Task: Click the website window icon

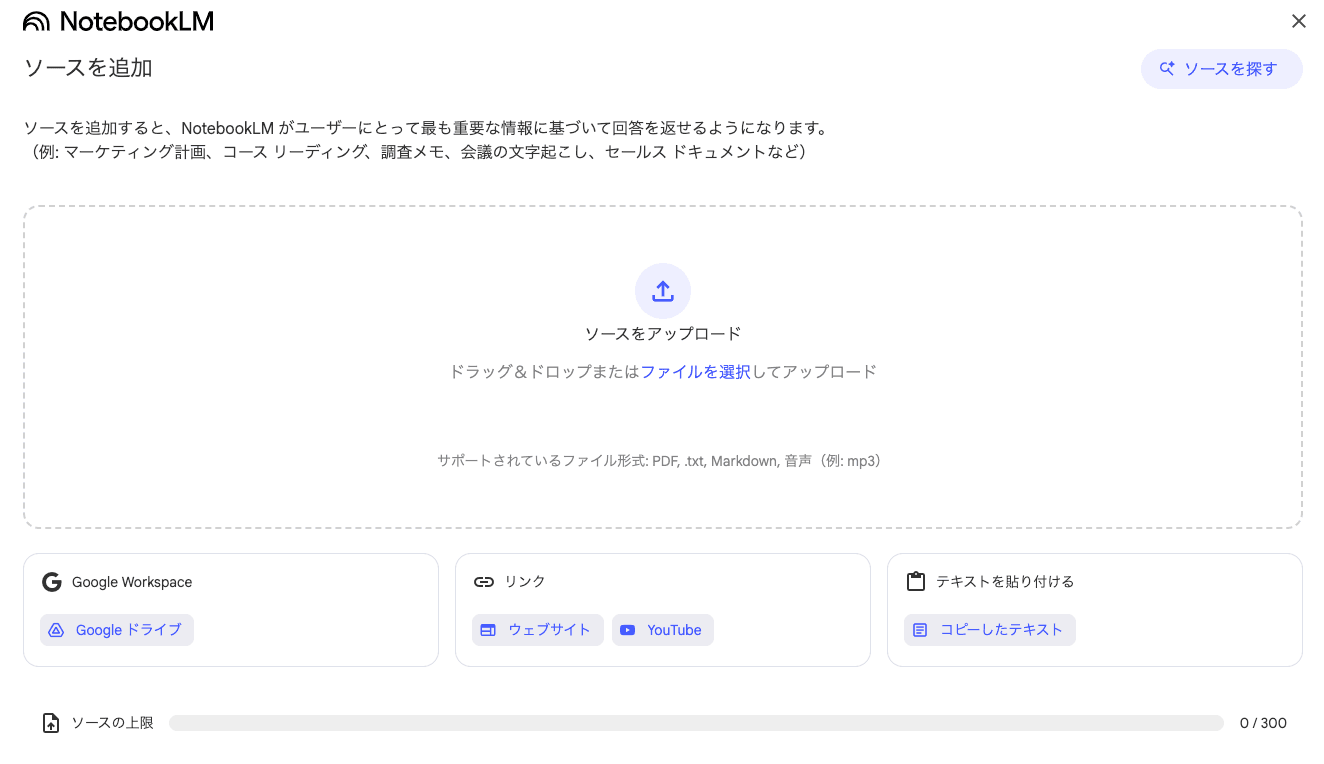Action: (x=488, y=630)
